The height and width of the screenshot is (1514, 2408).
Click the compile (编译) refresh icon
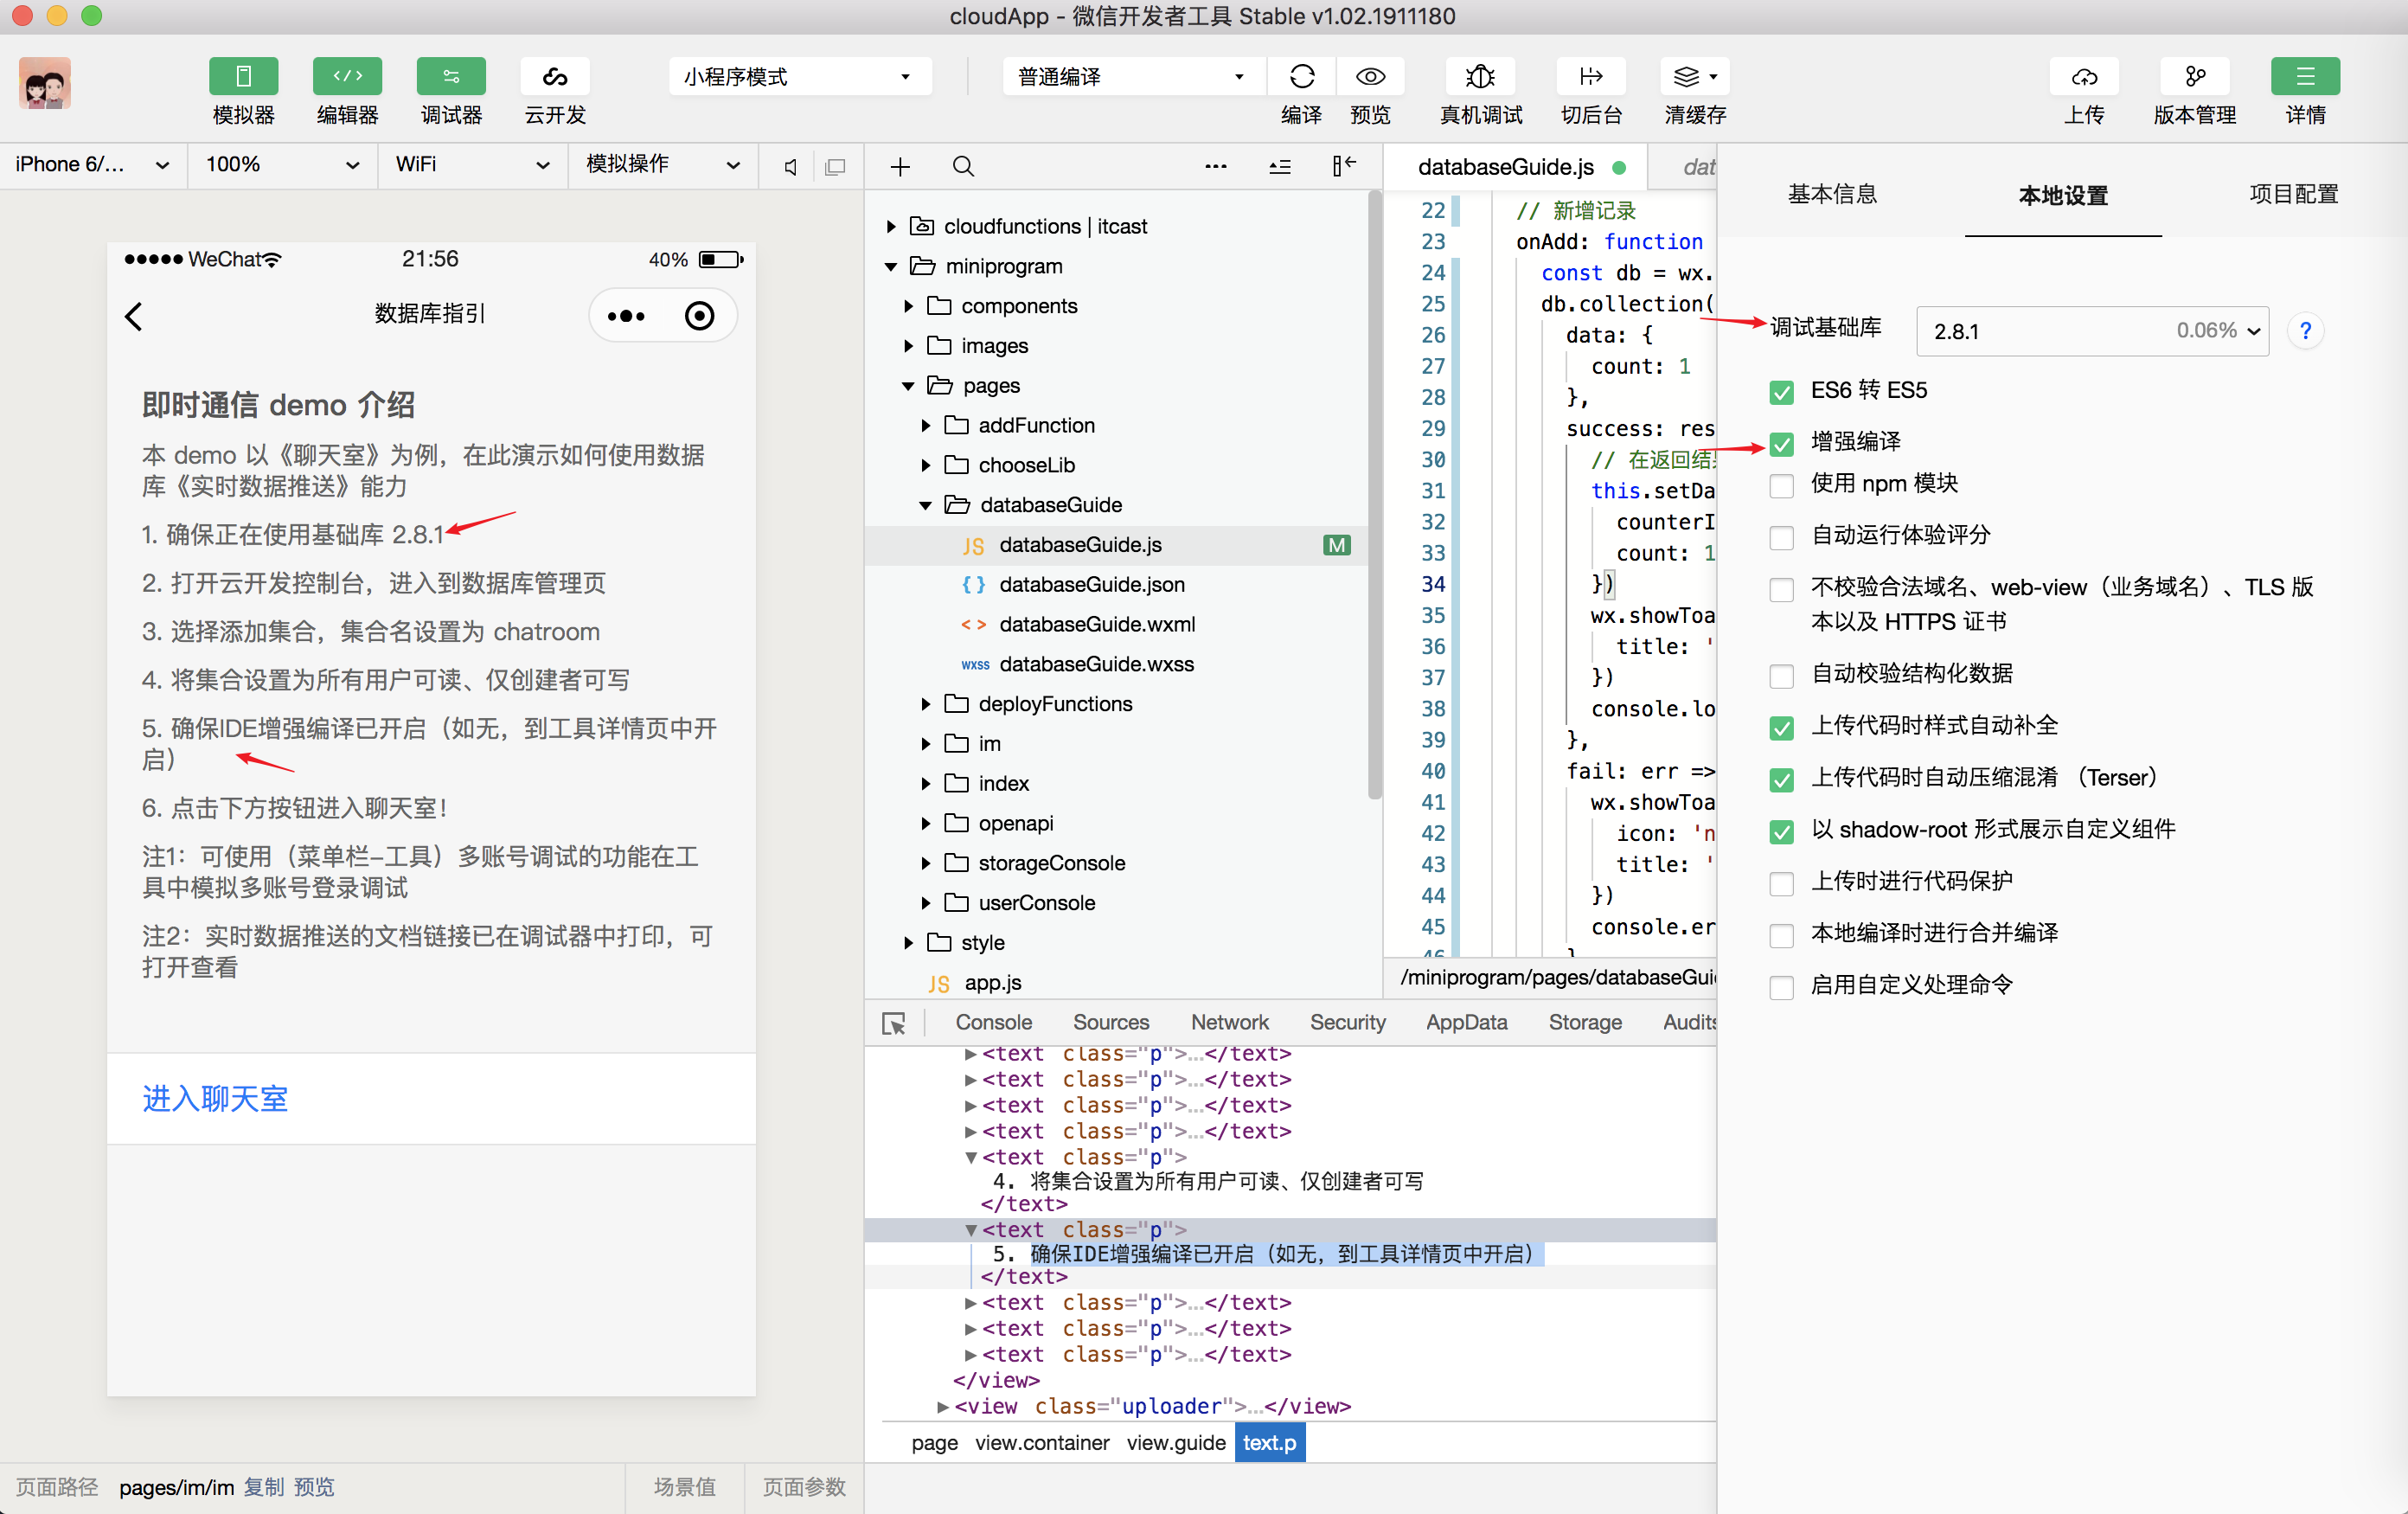[1301, 76]
